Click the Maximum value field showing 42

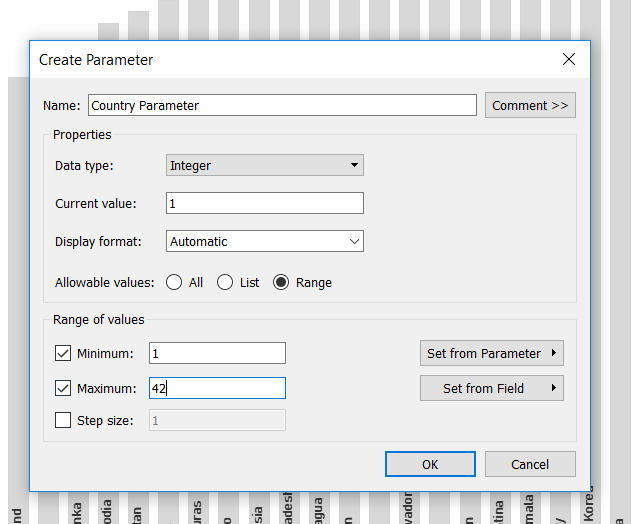[217, 388]
